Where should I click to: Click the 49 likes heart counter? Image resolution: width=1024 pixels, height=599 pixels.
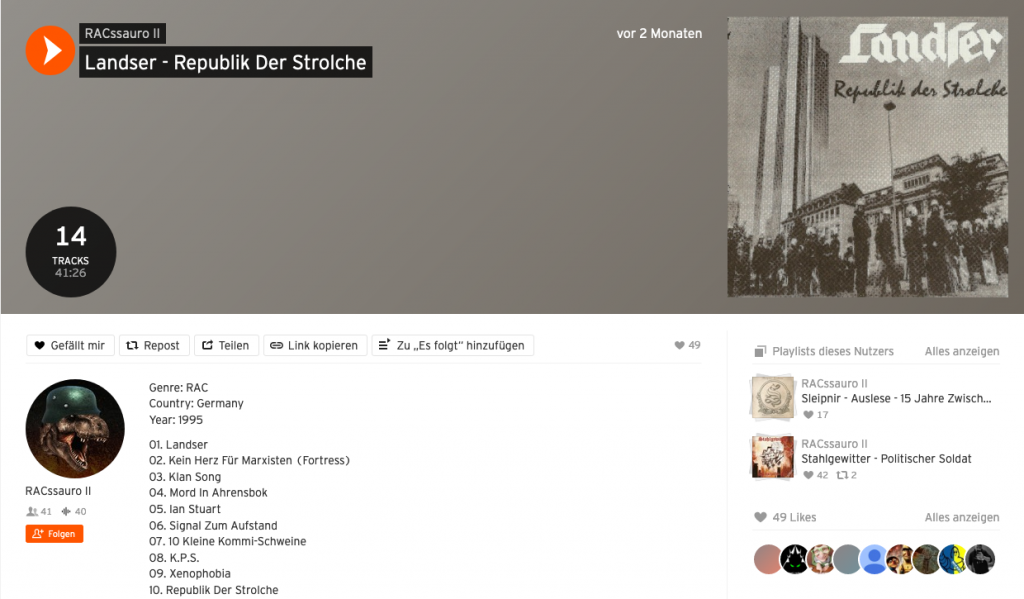[x=687, y=346]
